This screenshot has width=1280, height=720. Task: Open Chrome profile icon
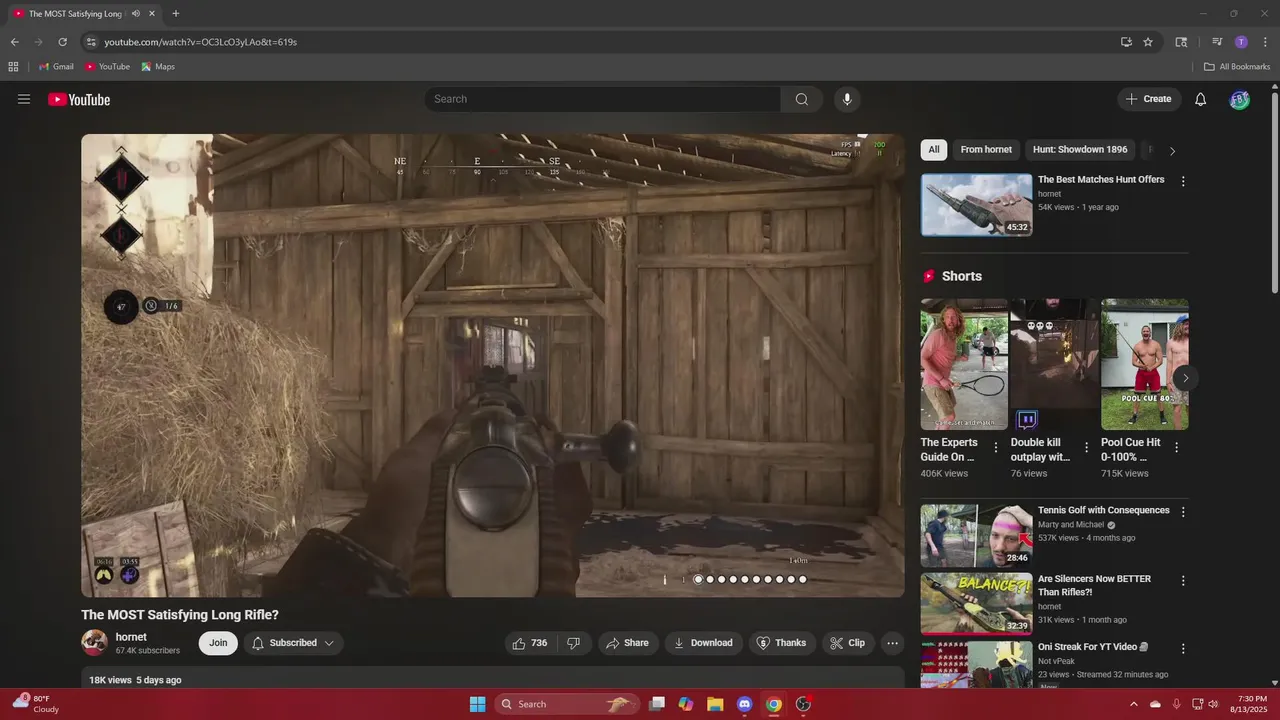pos(1241,42)
